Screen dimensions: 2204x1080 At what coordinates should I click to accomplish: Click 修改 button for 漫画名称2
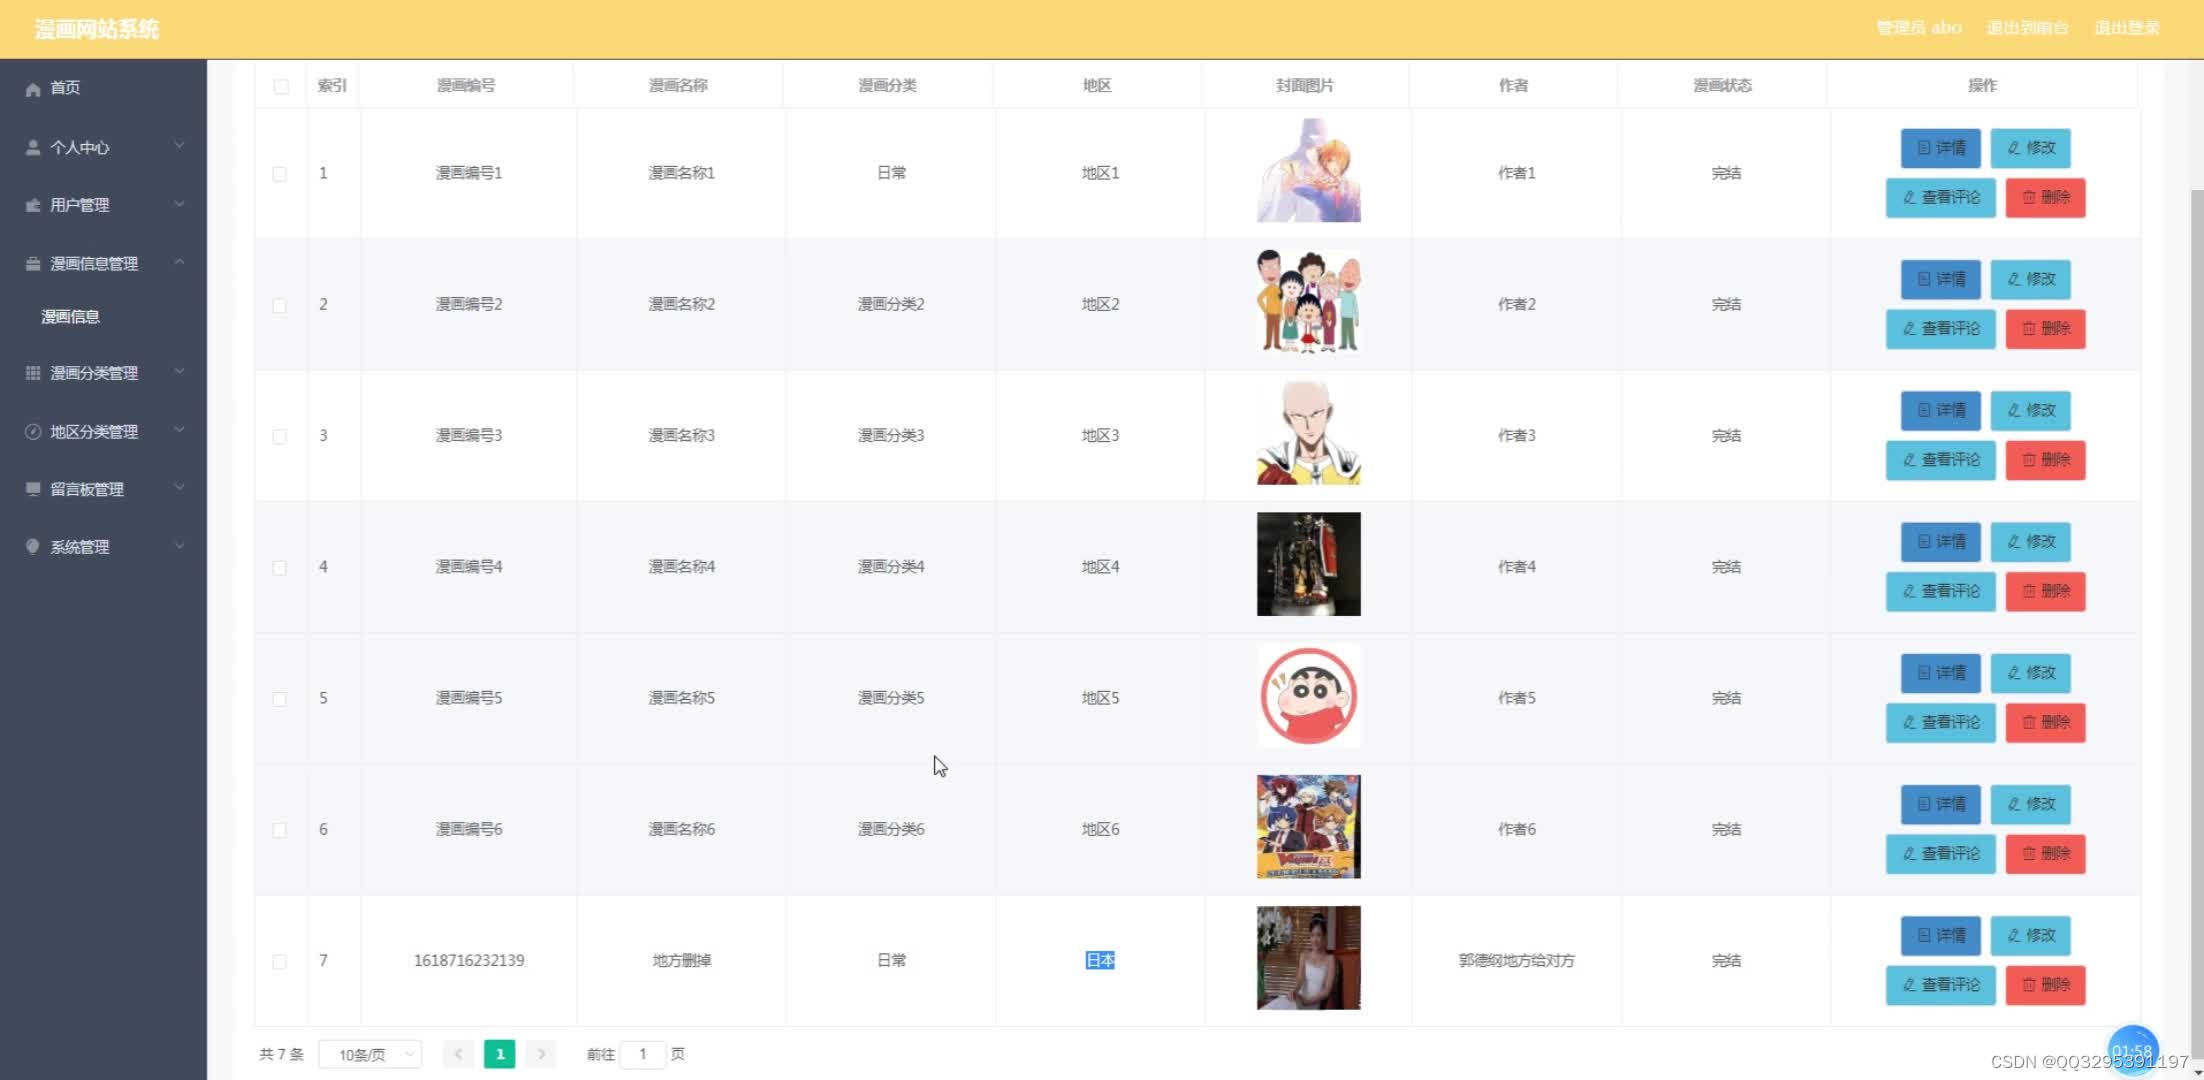point(2030,279)
